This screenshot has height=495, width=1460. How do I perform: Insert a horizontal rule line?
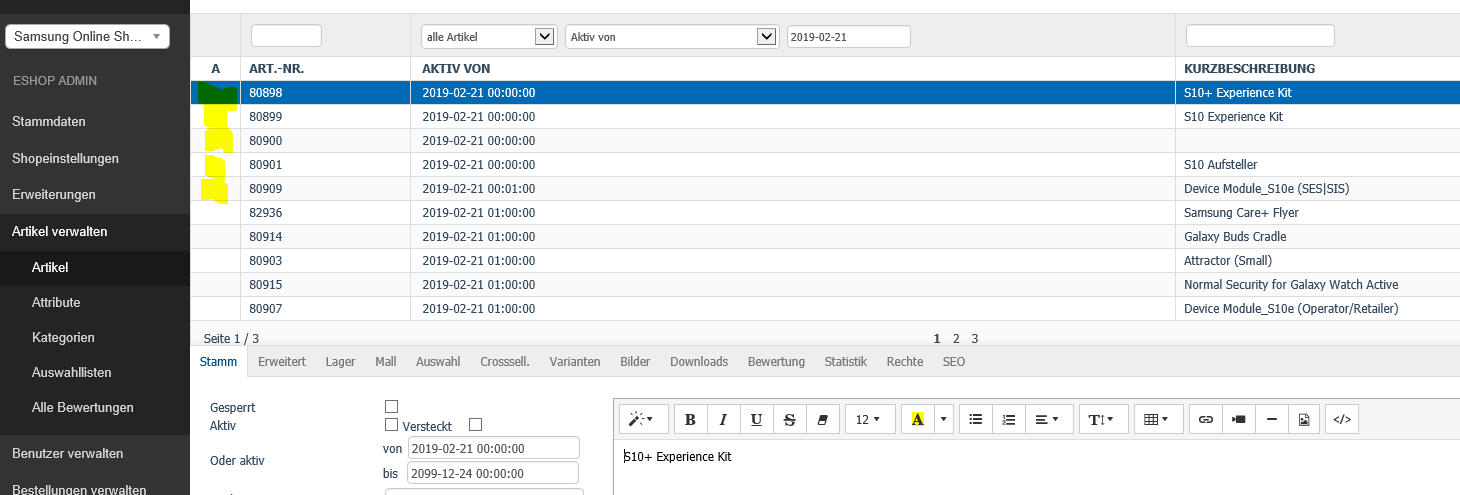coord(1271,420)
